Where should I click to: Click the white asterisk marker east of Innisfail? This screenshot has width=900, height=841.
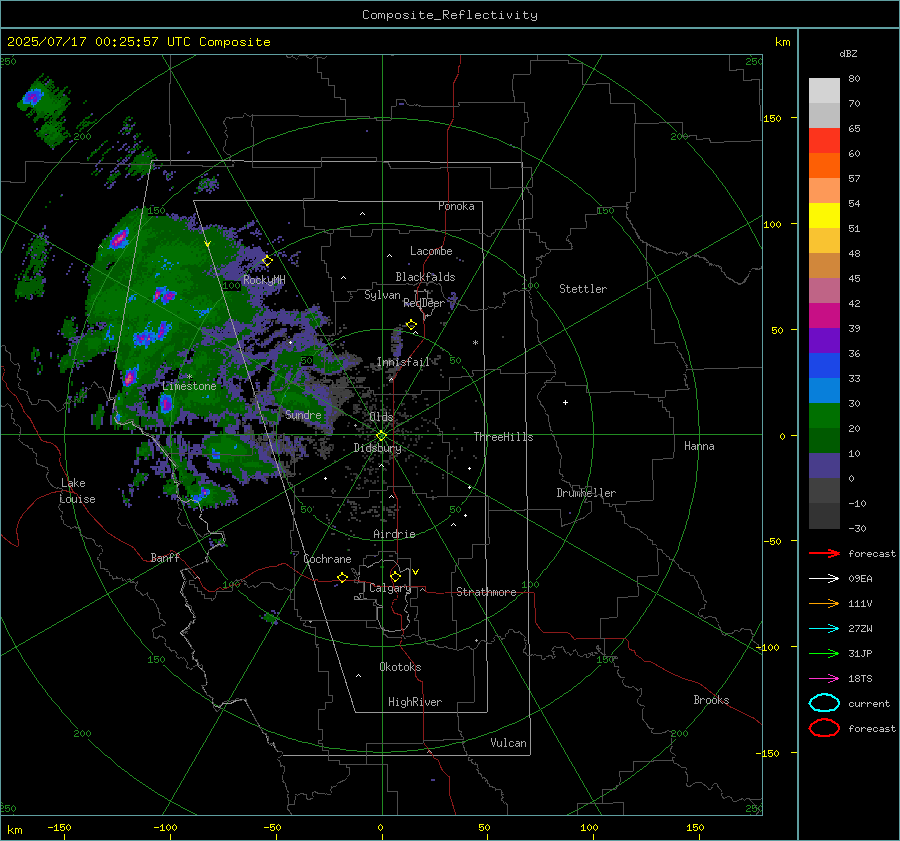475,343
